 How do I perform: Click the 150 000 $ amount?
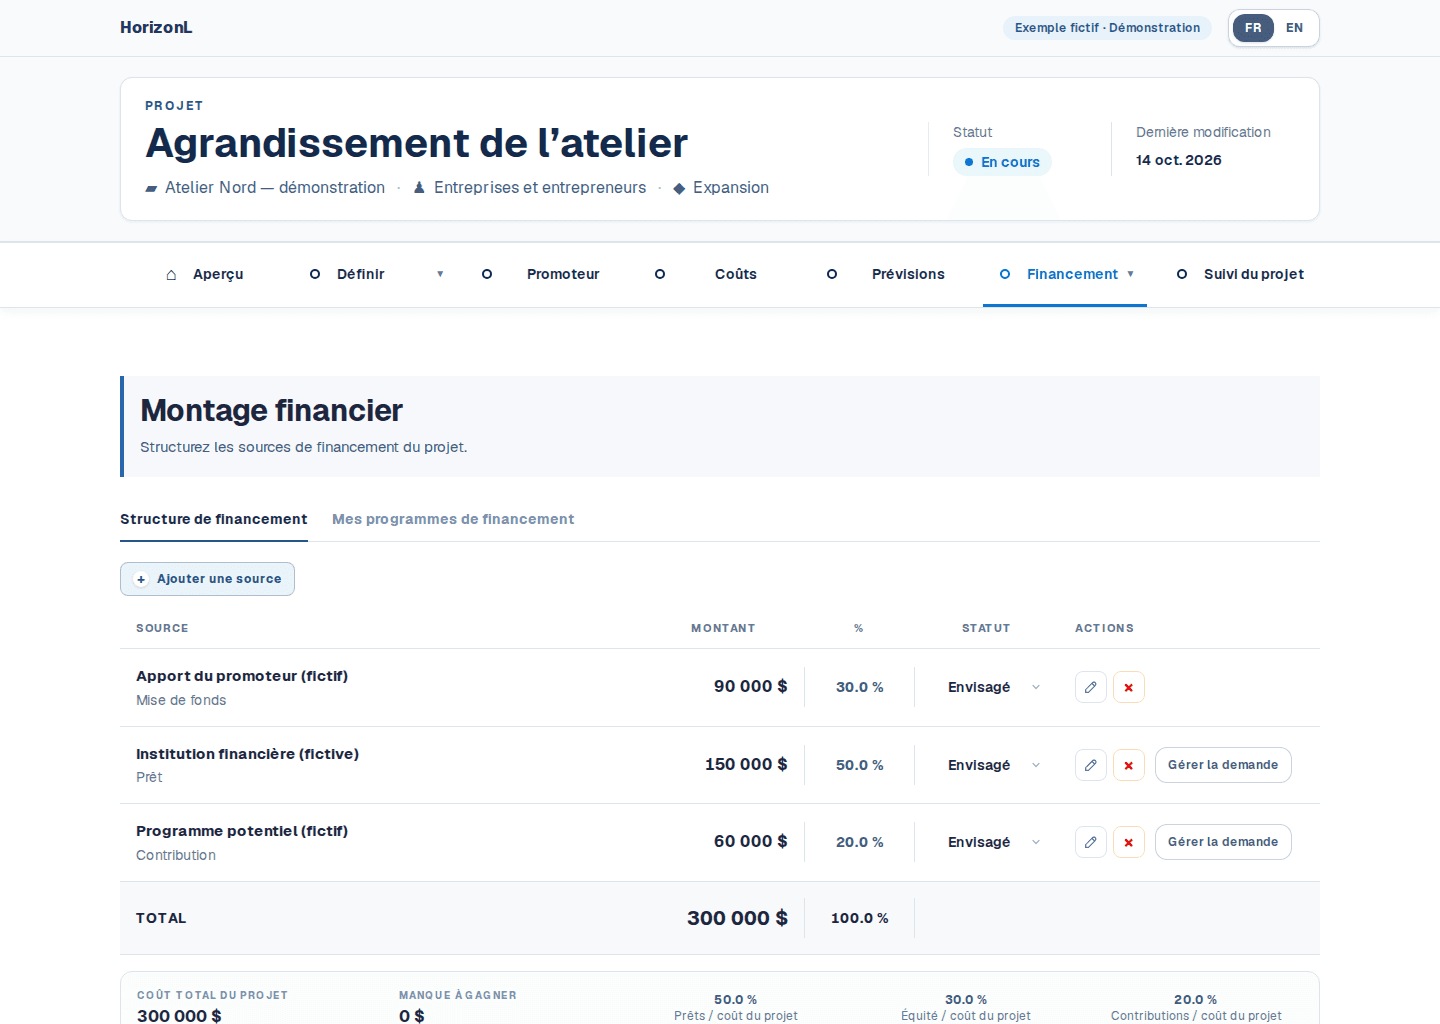point(746,764)
